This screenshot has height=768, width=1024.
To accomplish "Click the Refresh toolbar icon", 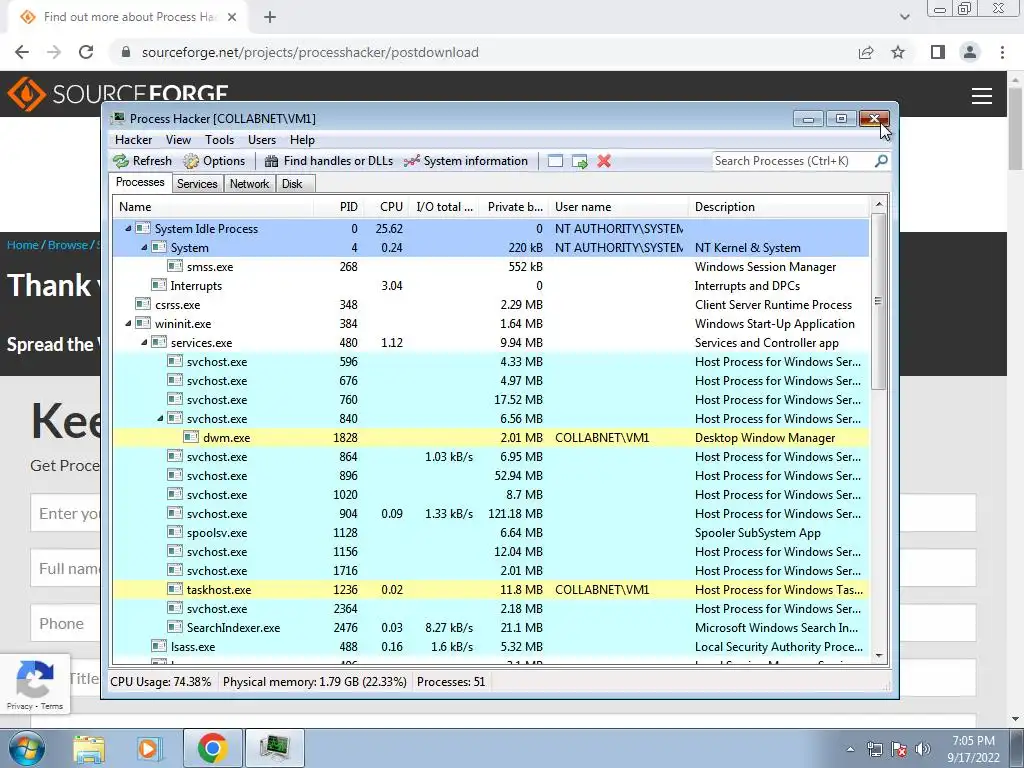I will point(121,161).
